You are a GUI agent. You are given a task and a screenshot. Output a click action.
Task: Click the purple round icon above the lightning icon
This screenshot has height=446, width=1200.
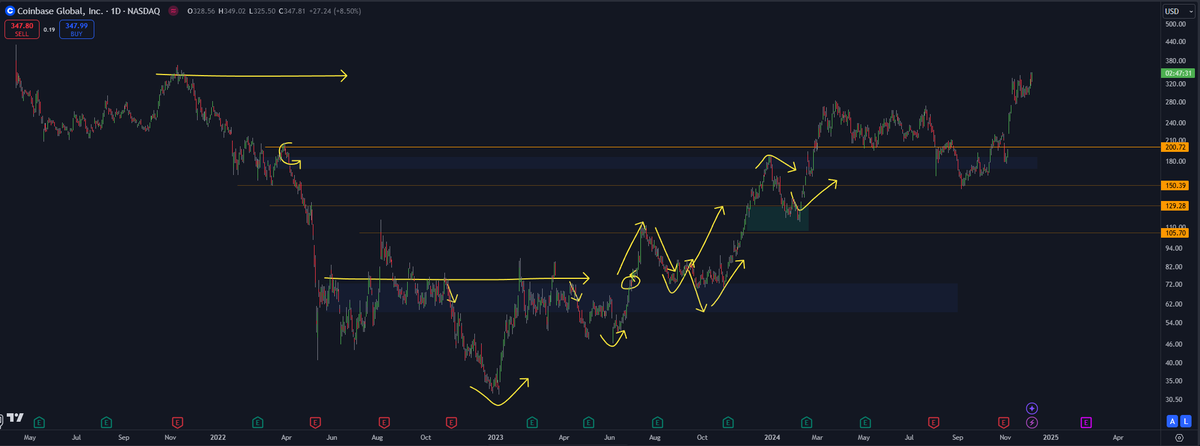coord(1032,408)
